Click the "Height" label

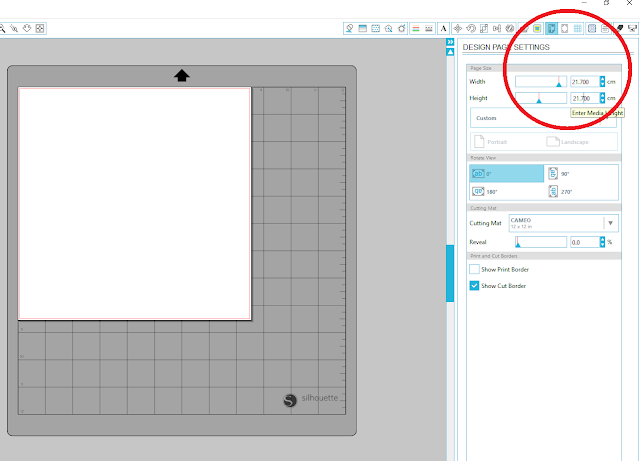[x=478, y=98]
